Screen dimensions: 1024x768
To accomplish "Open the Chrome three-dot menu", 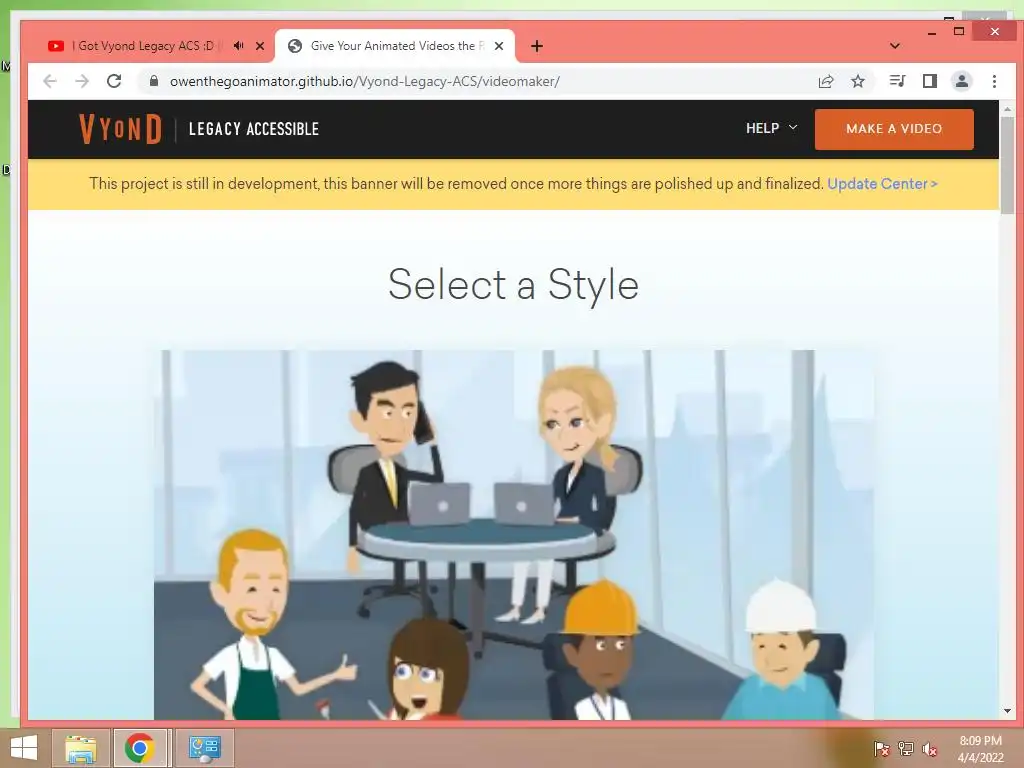I will pos(994,81).
